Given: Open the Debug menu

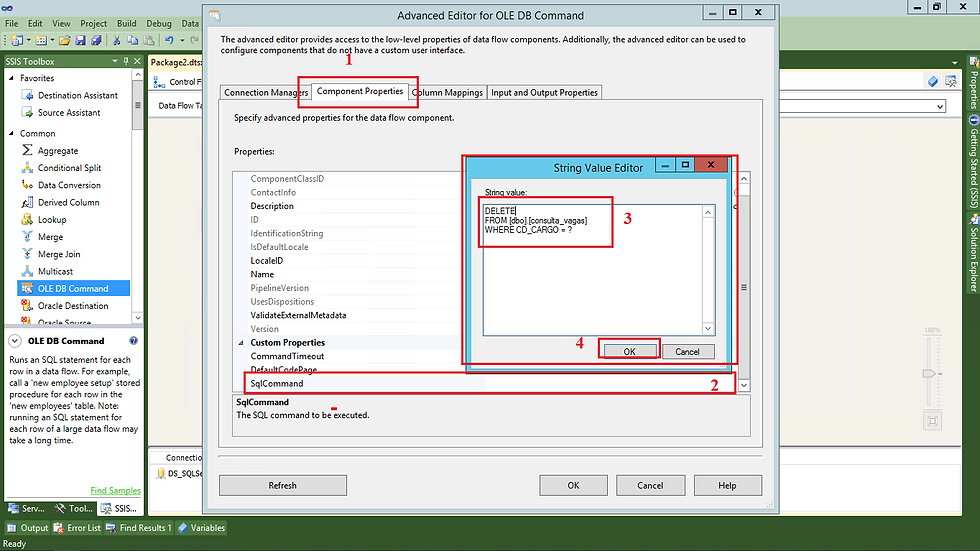Looking at the screenshot, I should tap(159, 23).
